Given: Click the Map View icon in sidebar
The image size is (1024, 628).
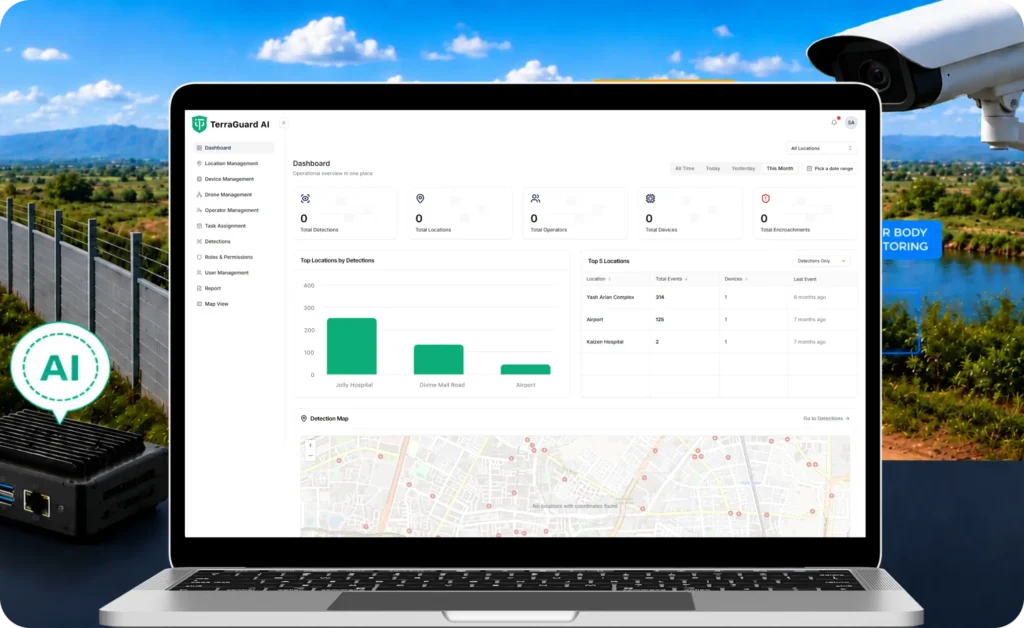Looking at the screenshot, I should point(199,304).
